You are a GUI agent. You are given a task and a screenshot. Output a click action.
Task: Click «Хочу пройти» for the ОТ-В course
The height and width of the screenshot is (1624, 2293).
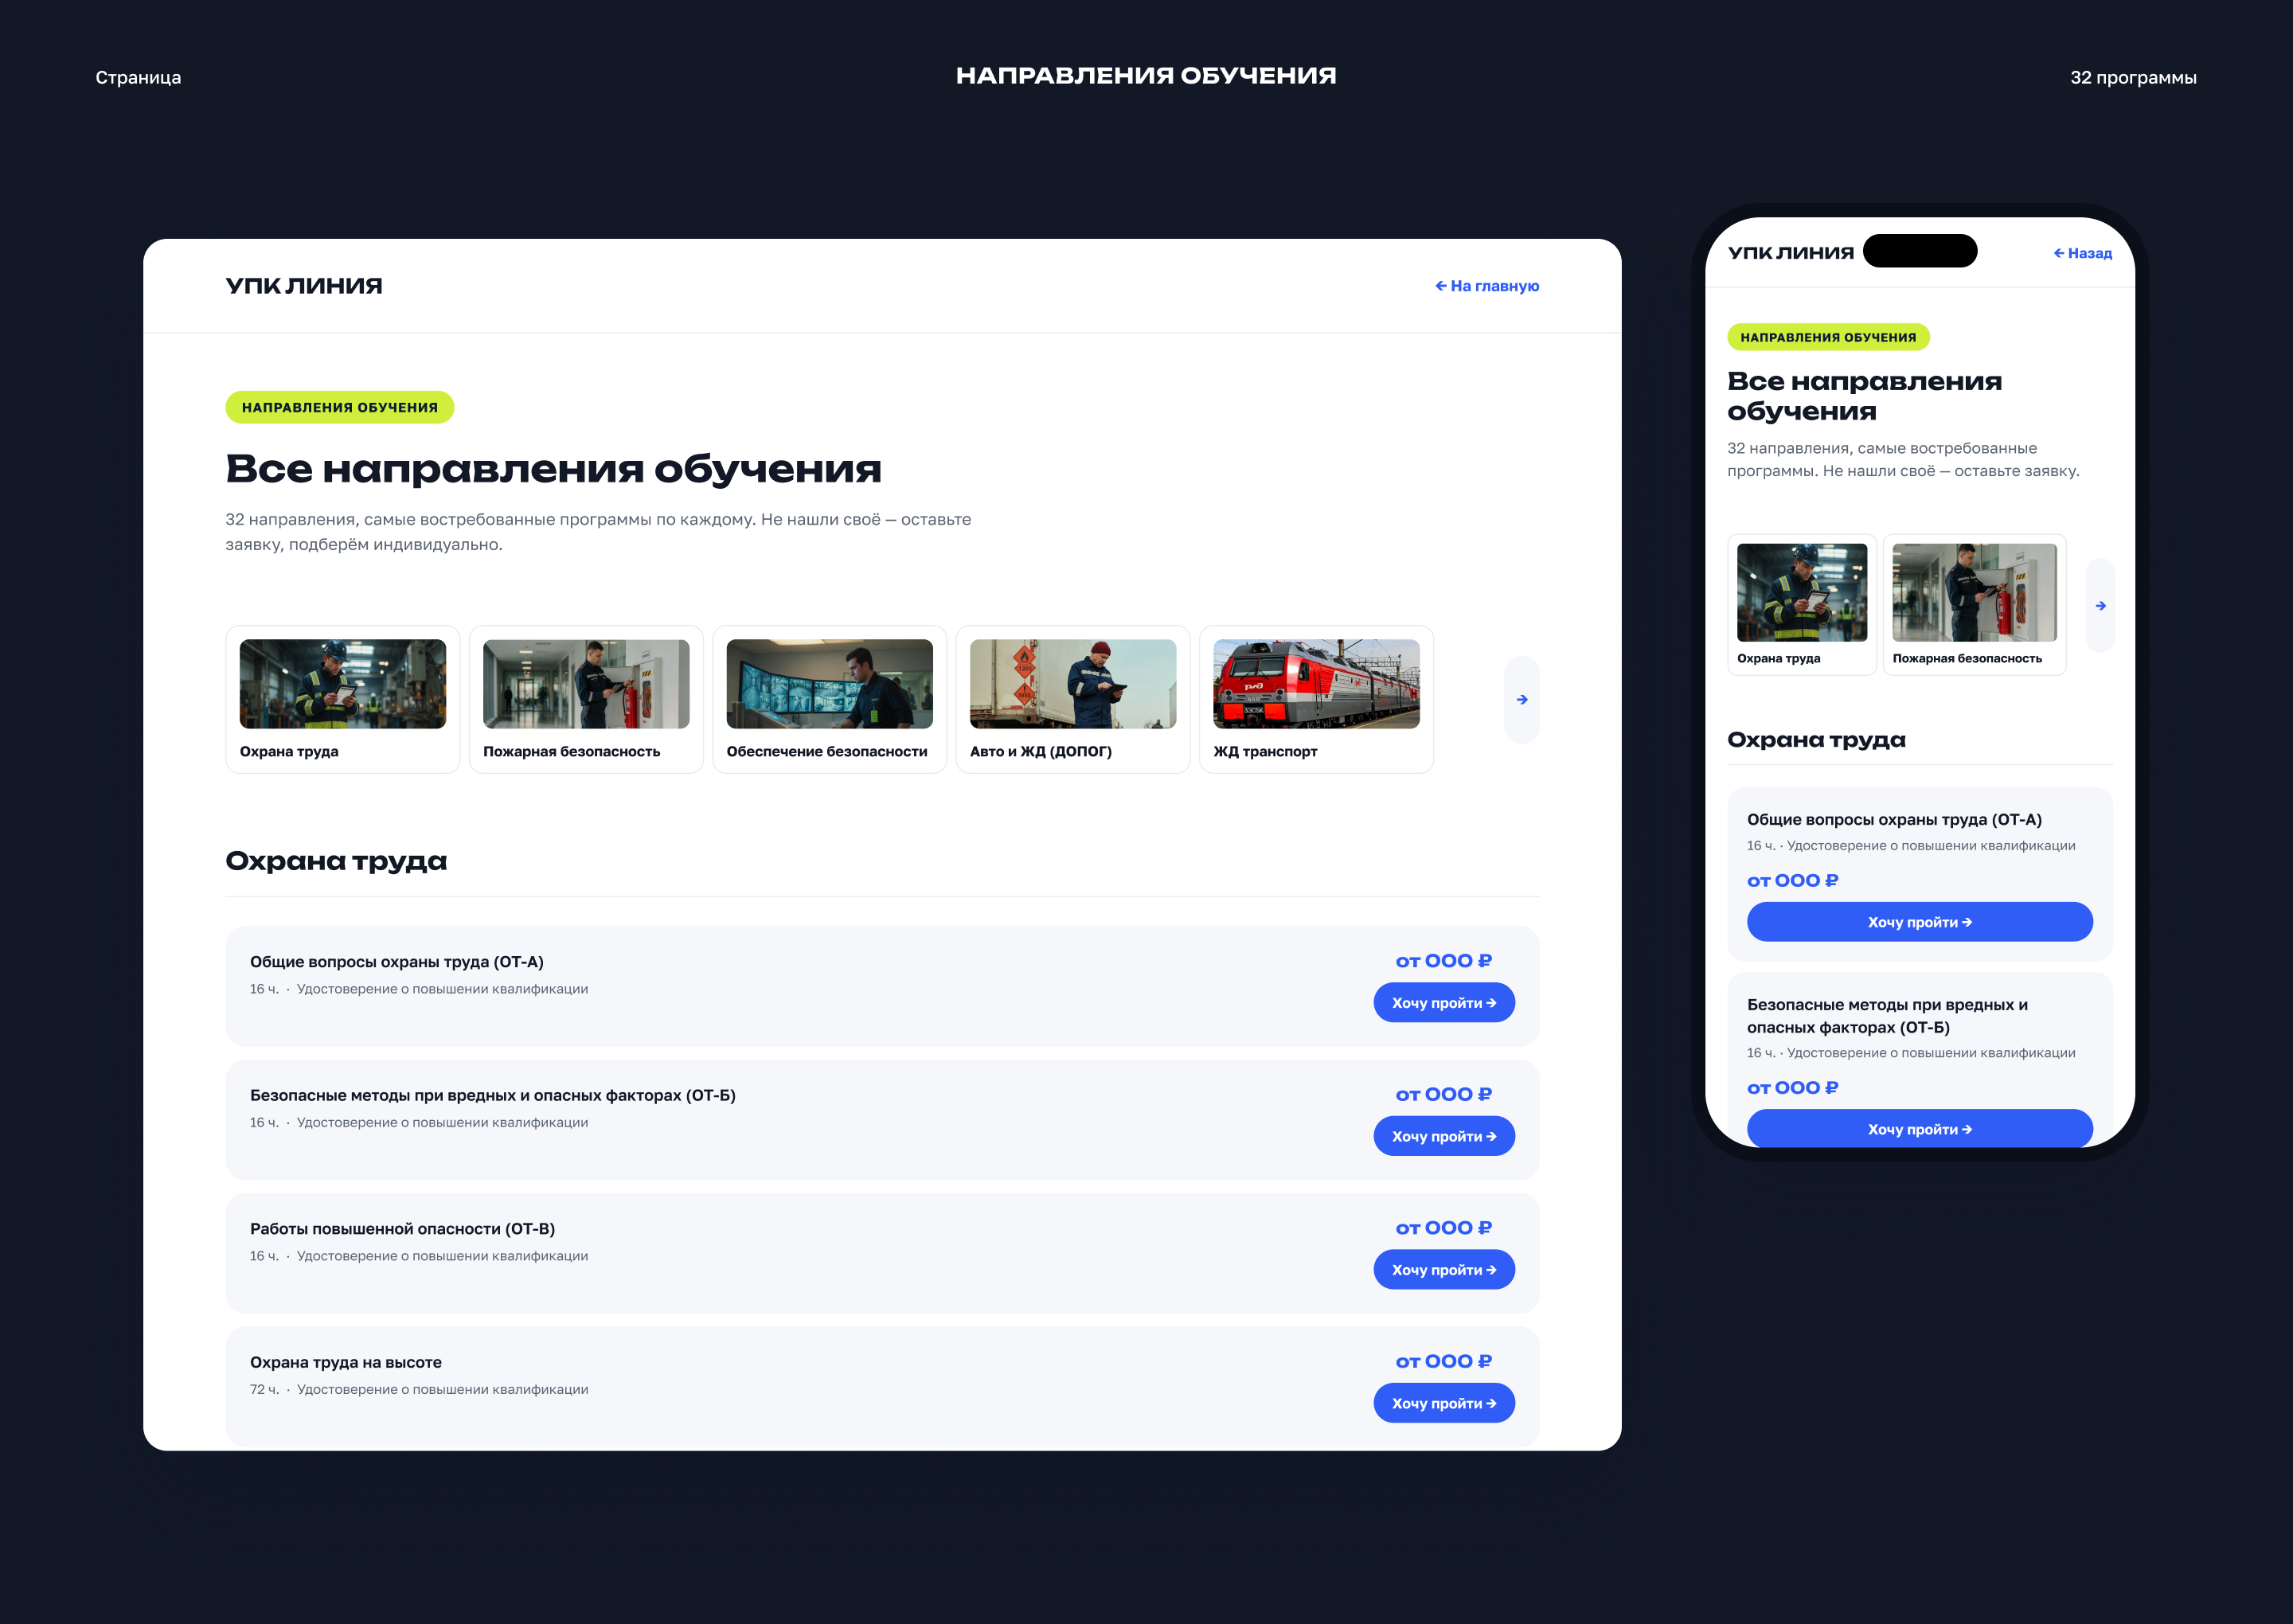(1444, 1270)
